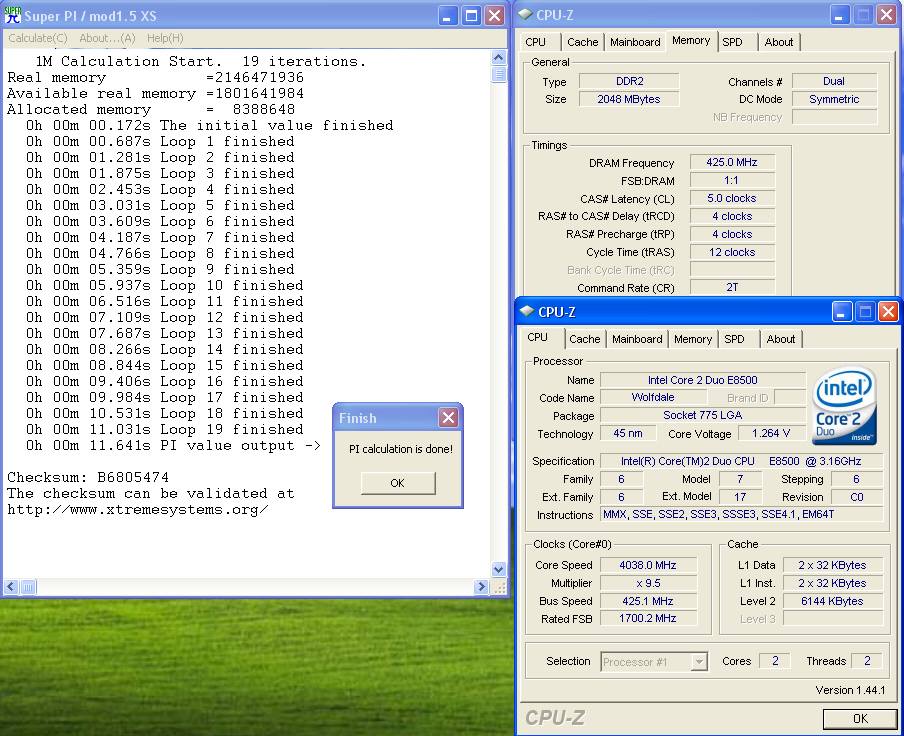This screenshot has height=736, width=904.
Task: Click the front CPU-Z window title icon
Action: click(528, 311)
